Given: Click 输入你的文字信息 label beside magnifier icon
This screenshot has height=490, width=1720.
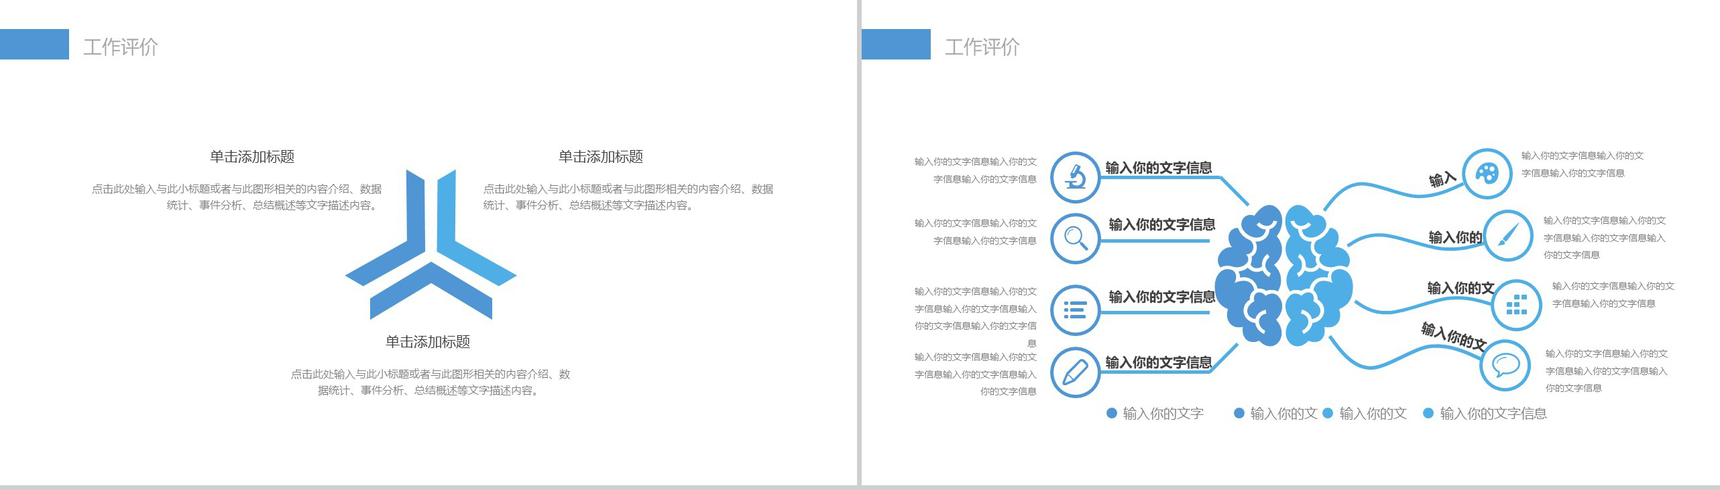Looking at the screenshot, I should point(1162,225).
